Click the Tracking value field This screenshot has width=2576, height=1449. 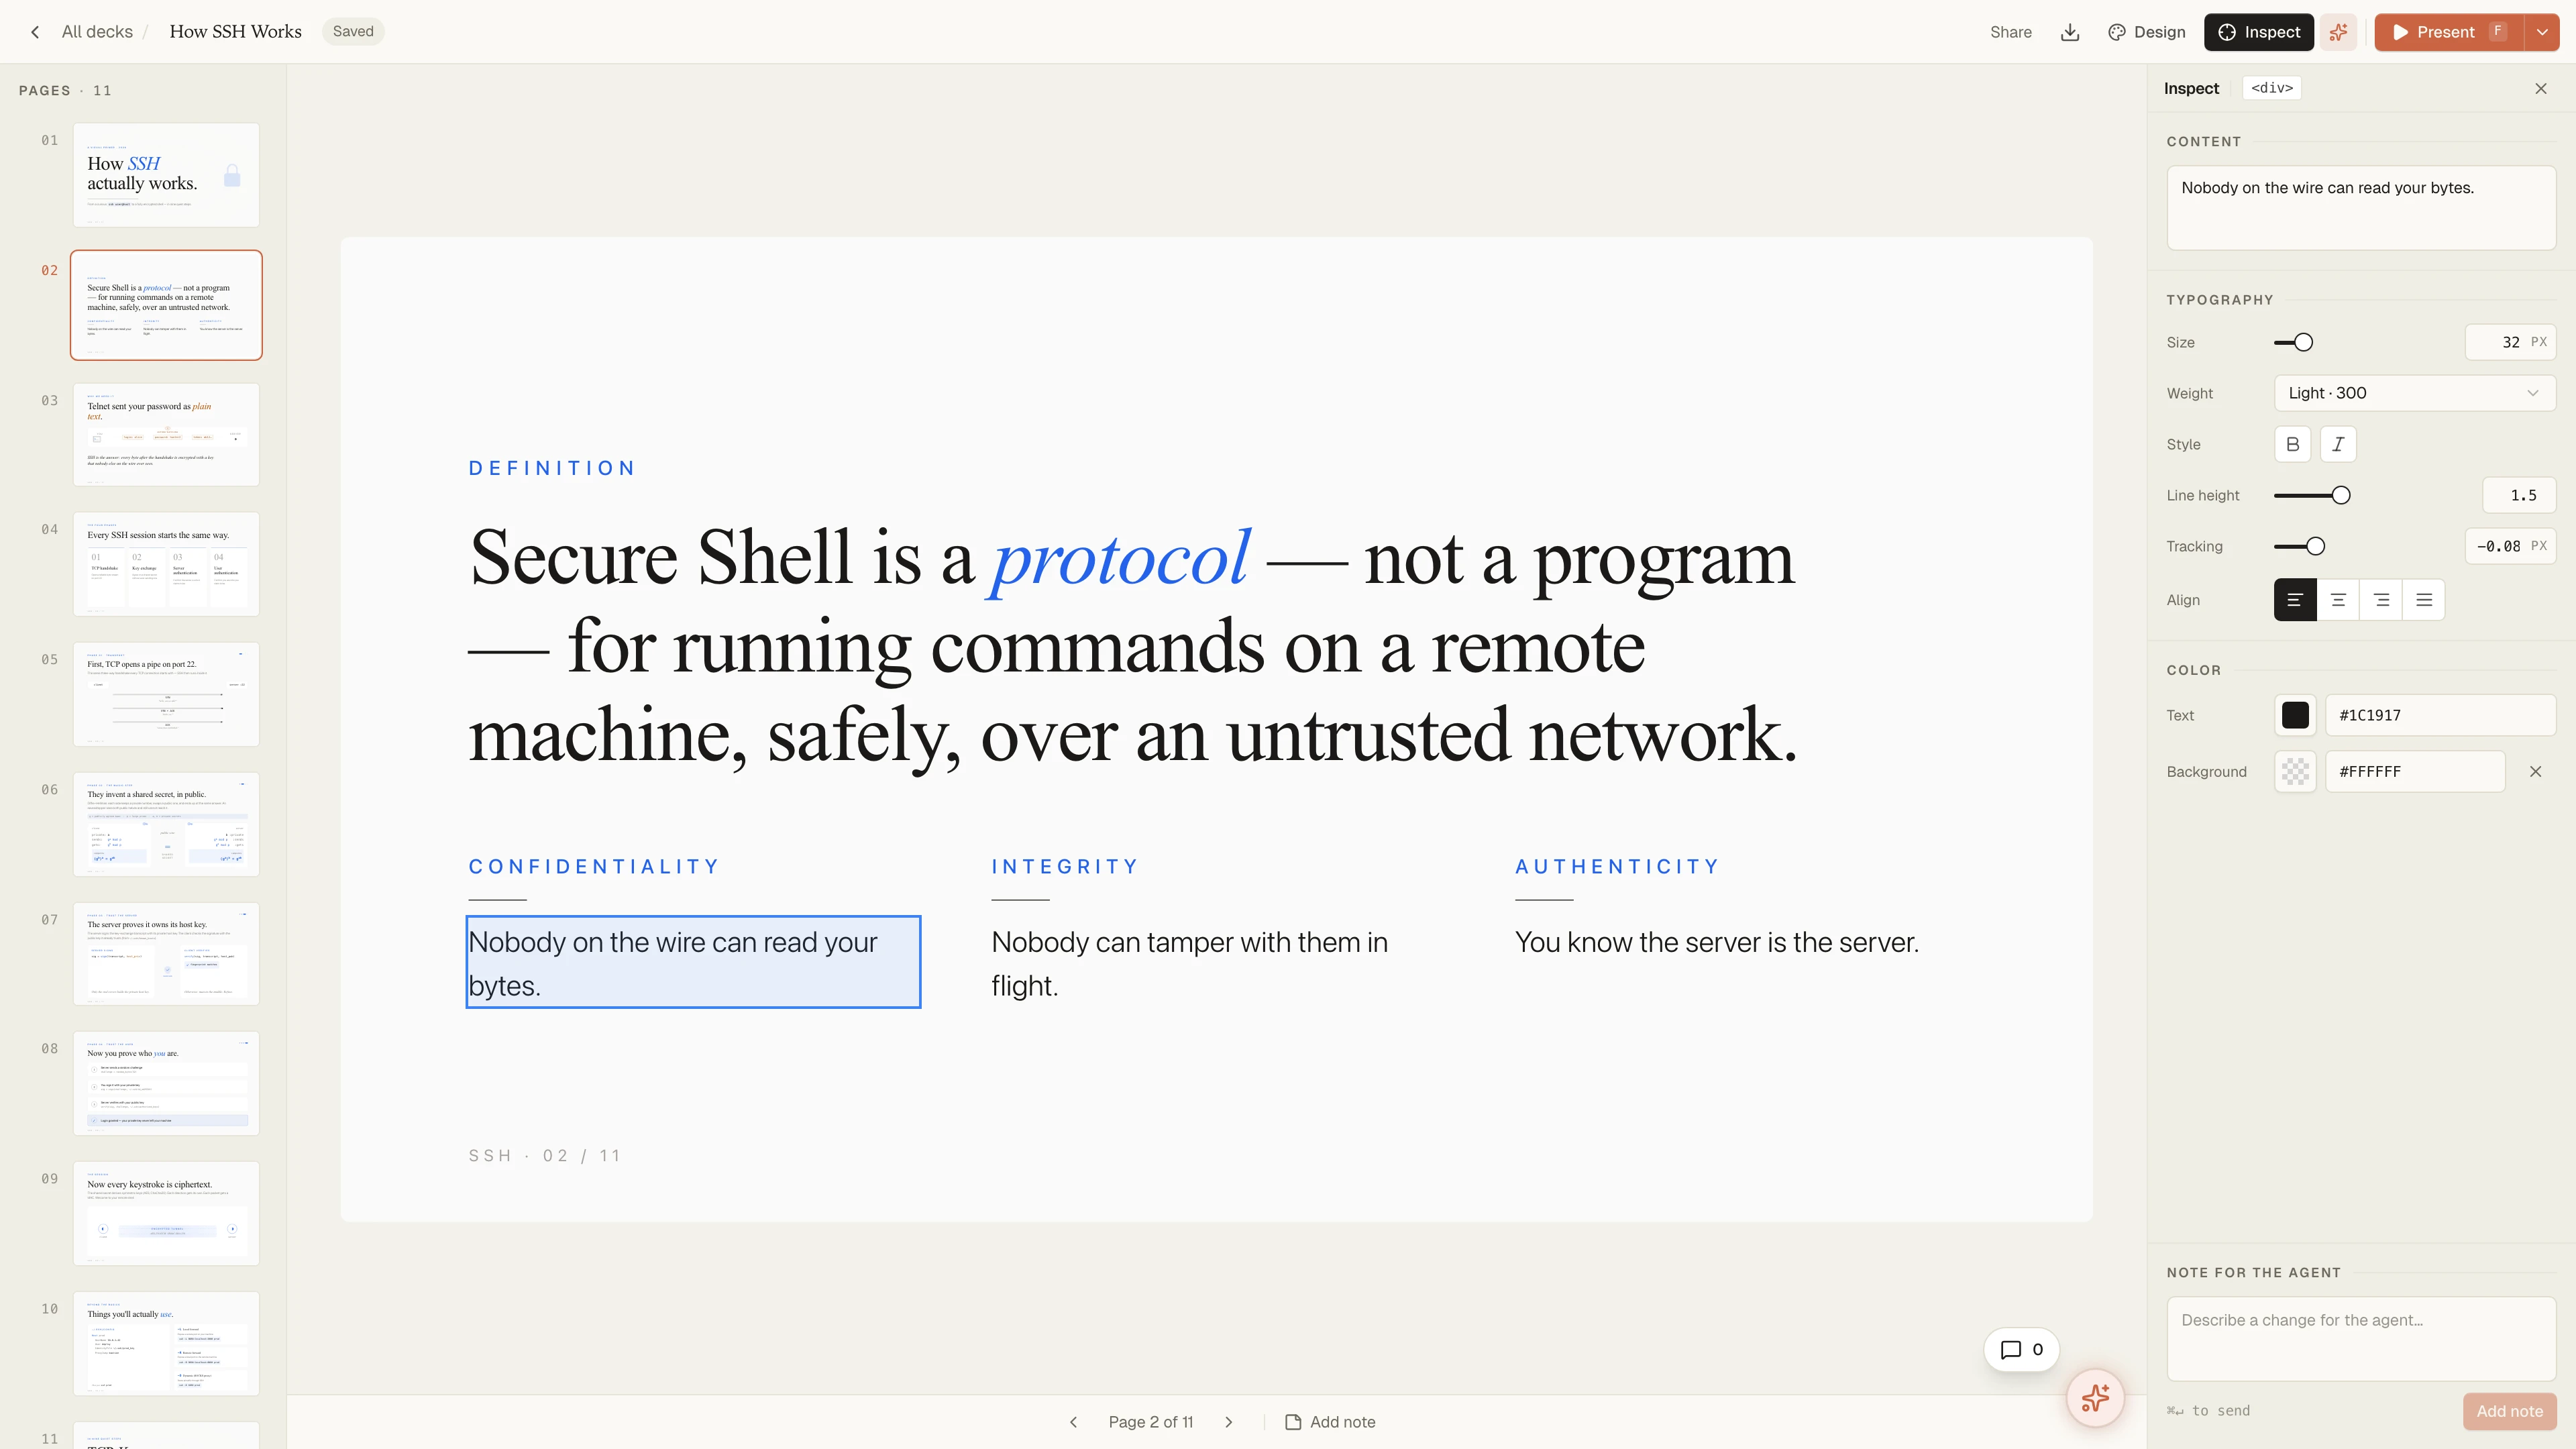(x=2510, y=546)
